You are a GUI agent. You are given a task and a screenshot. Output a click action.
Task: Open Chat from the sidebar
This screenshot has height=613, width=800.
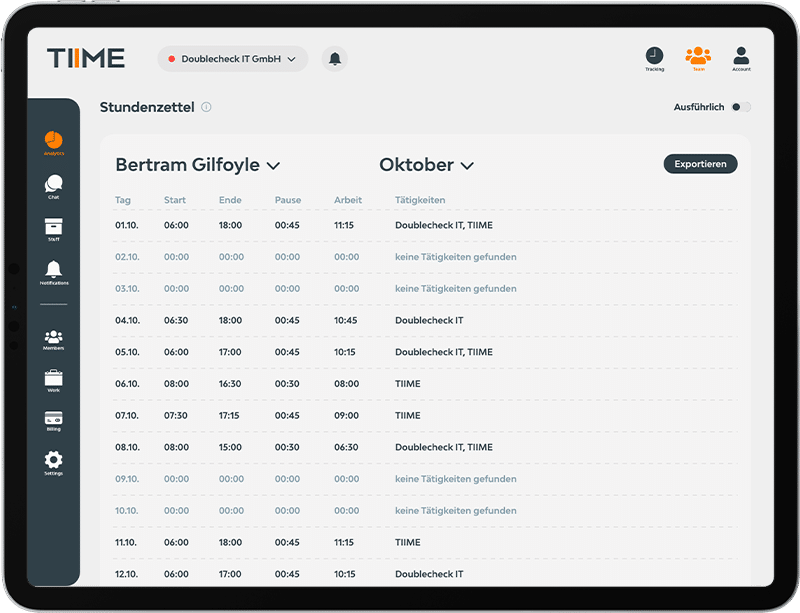click(x=53, y=186)
